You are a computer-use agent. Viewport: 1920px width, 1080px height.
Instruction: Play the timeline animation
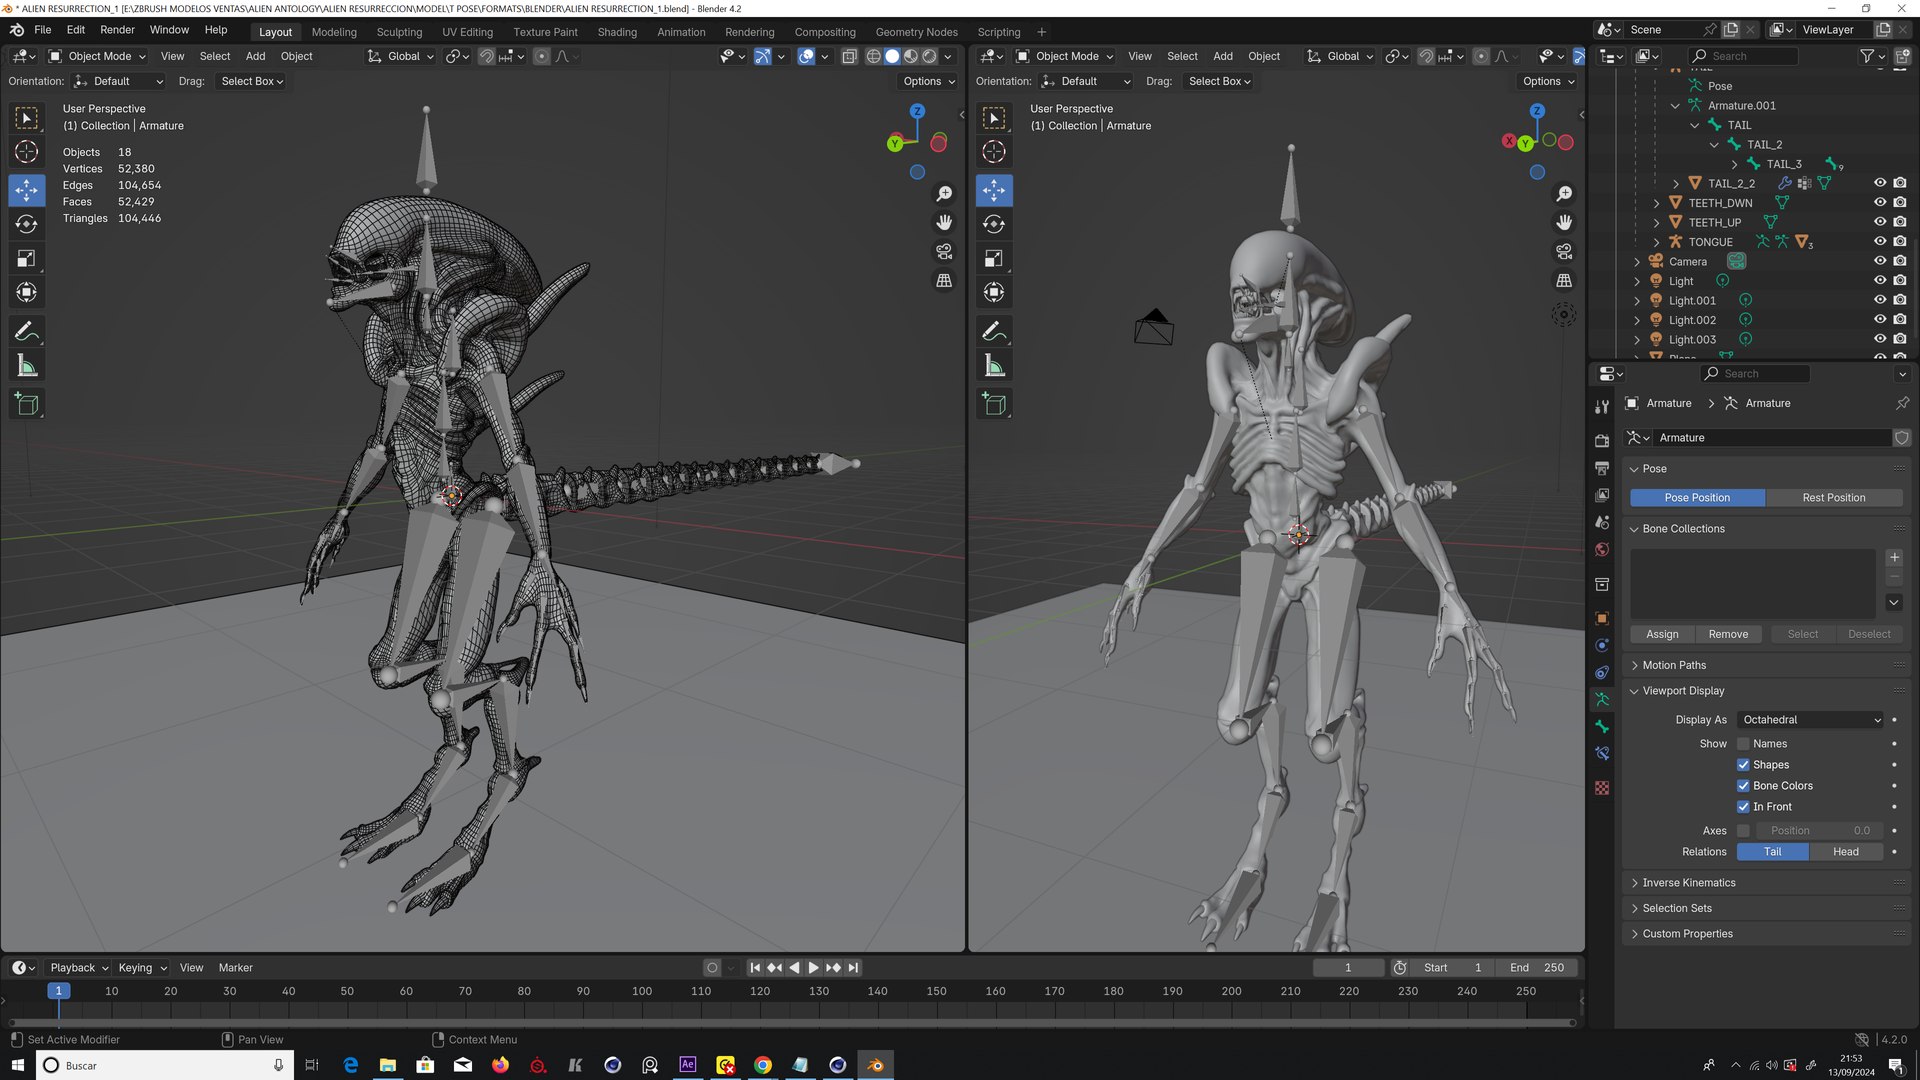(813, 968)
